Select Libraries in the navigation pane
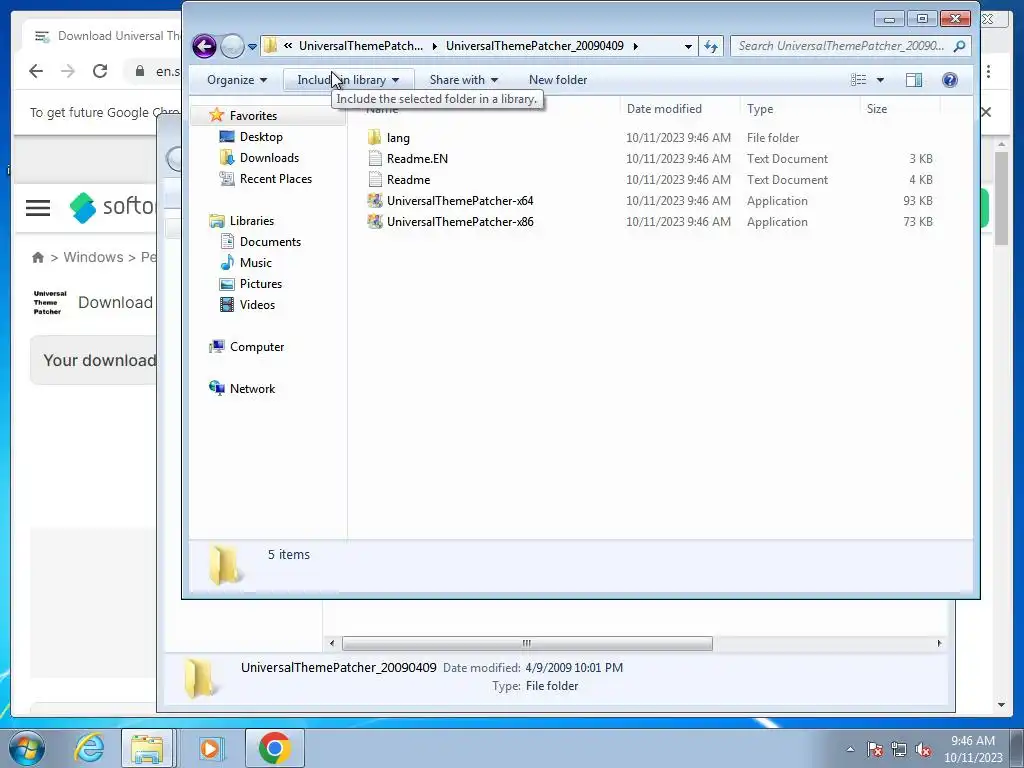Image resolution: width=1024 pixels, height=768 pixels. (251, 221)
